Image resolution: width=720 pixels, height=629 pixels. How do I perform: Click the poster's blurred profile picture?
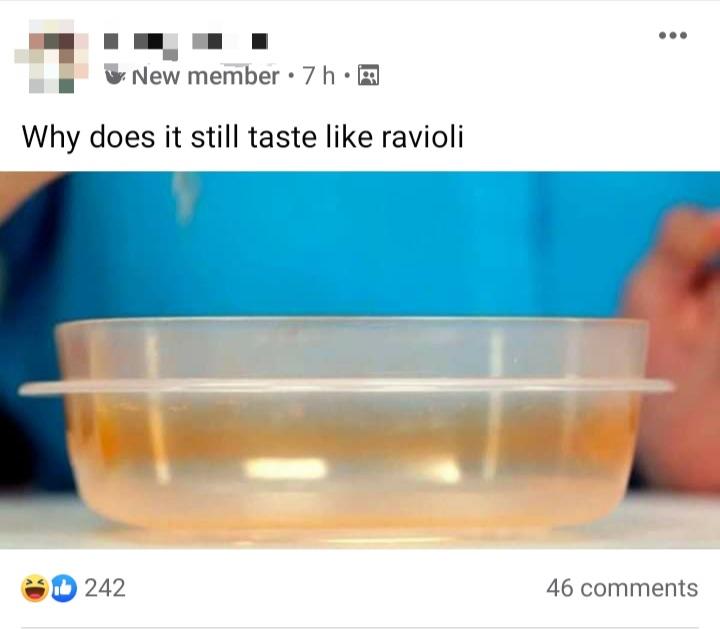(51, 56)
